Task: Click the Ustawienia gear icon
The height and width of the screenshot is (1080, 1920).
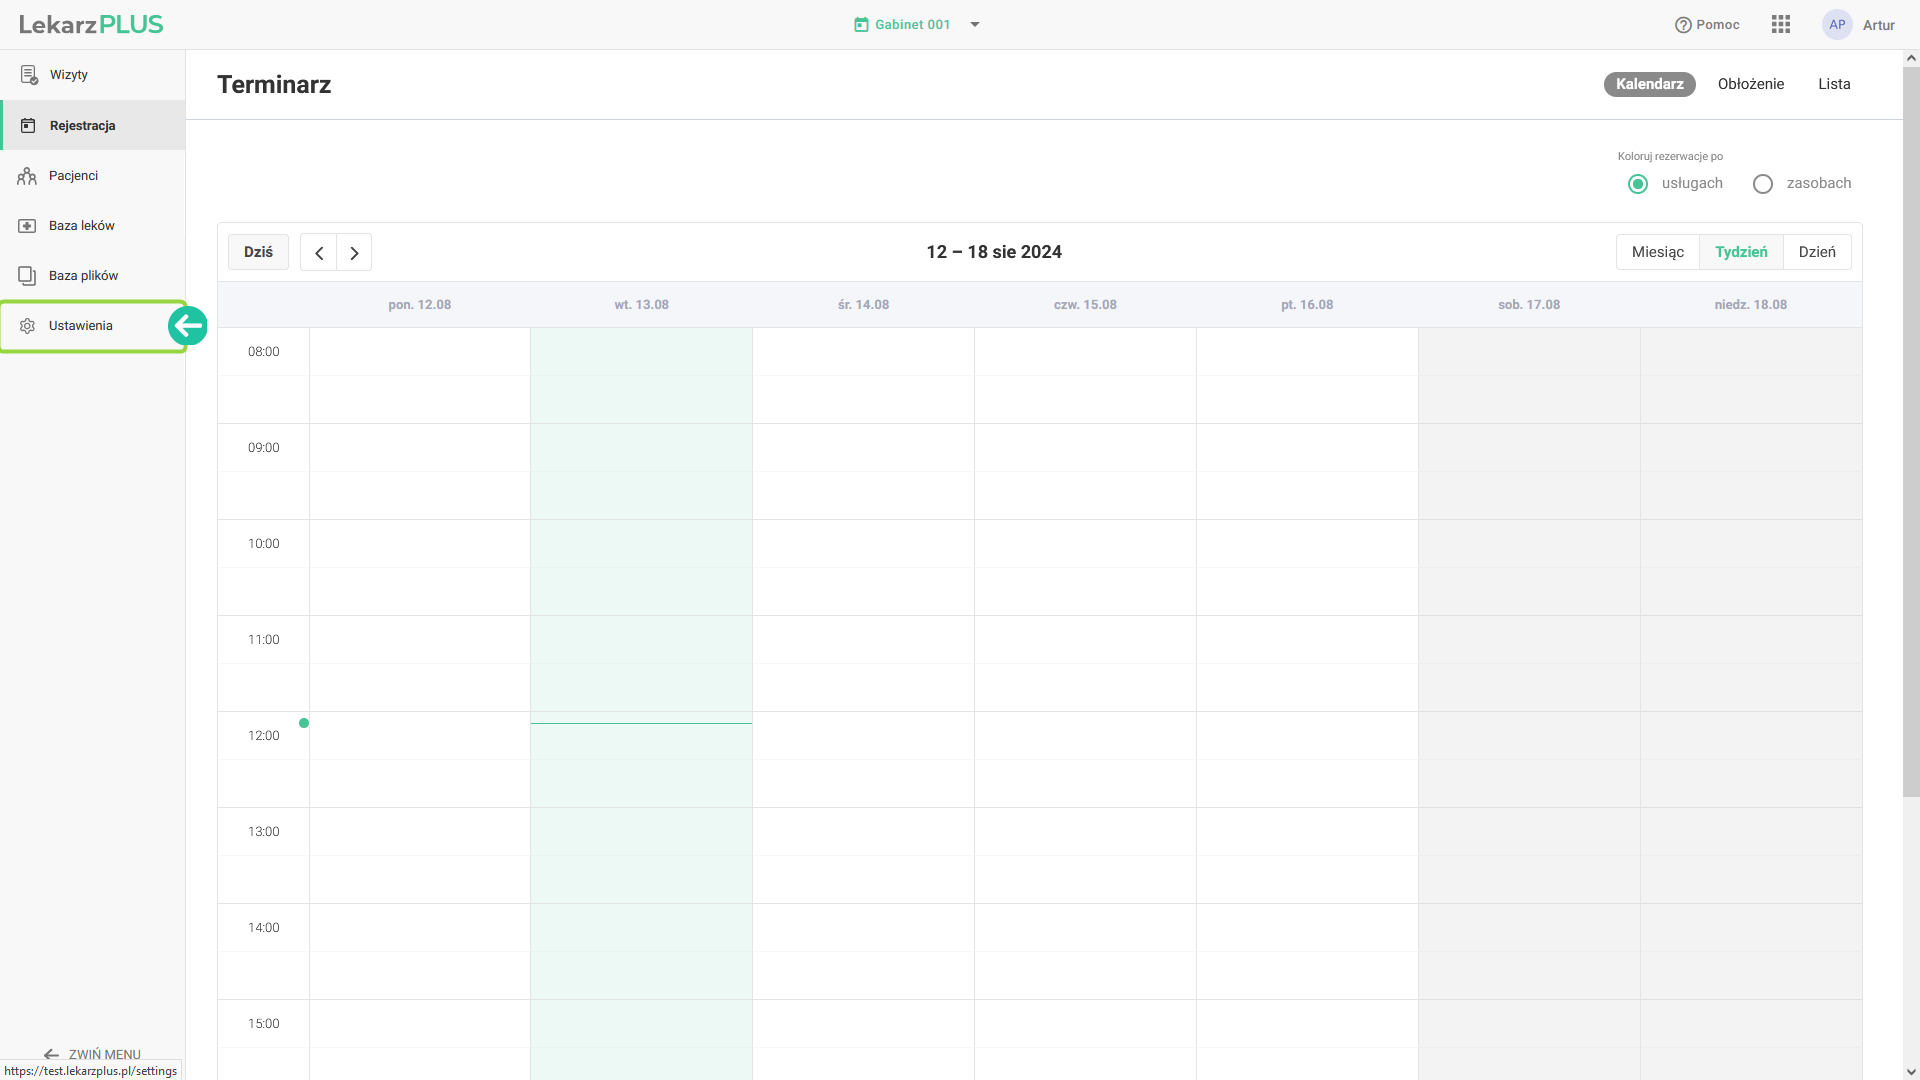Action: (x=27, y=326)
